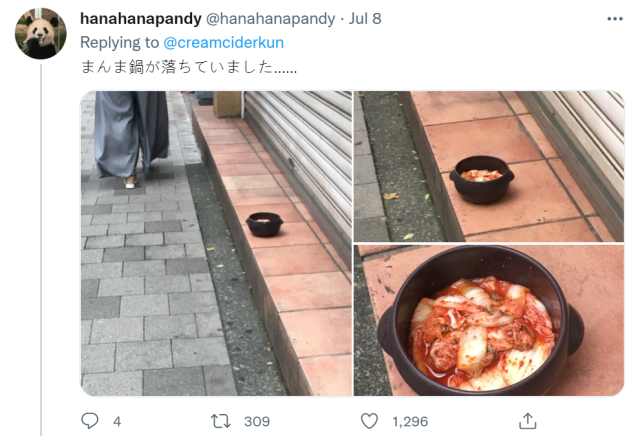Click the Japanese tweet text

(189, 67)
